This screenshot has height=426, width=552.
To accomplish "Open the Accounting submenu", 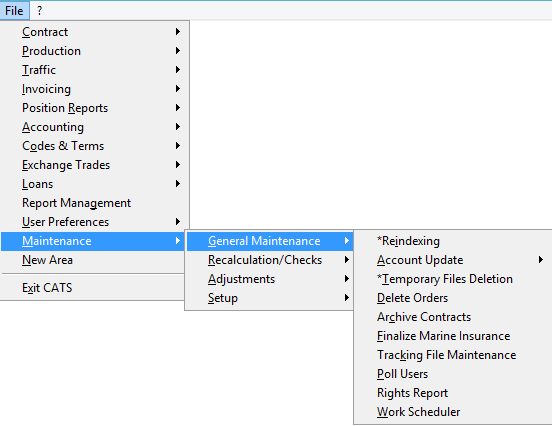I will click(x=94, y=127).
